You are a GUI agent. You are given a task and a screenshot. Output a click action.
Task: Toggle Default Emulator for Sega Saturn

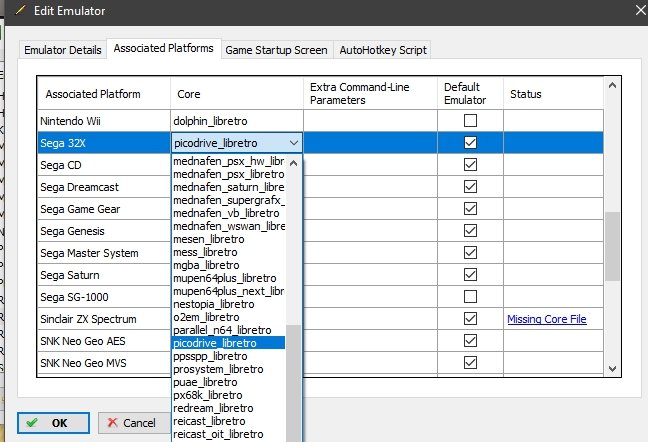point(470,274)
